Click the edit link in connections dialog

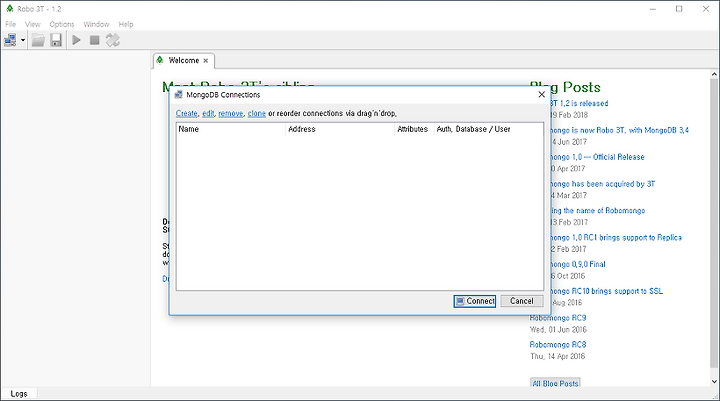[x=208, y=113]
